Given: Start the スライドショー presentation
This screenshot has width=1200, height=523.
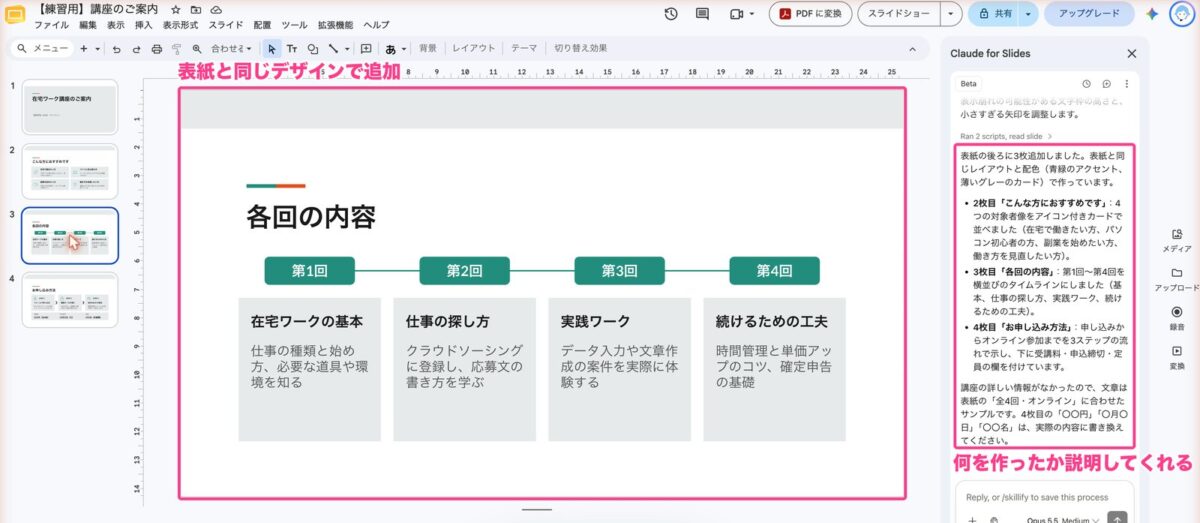Looking at the screenshot, I should point(898,14).
